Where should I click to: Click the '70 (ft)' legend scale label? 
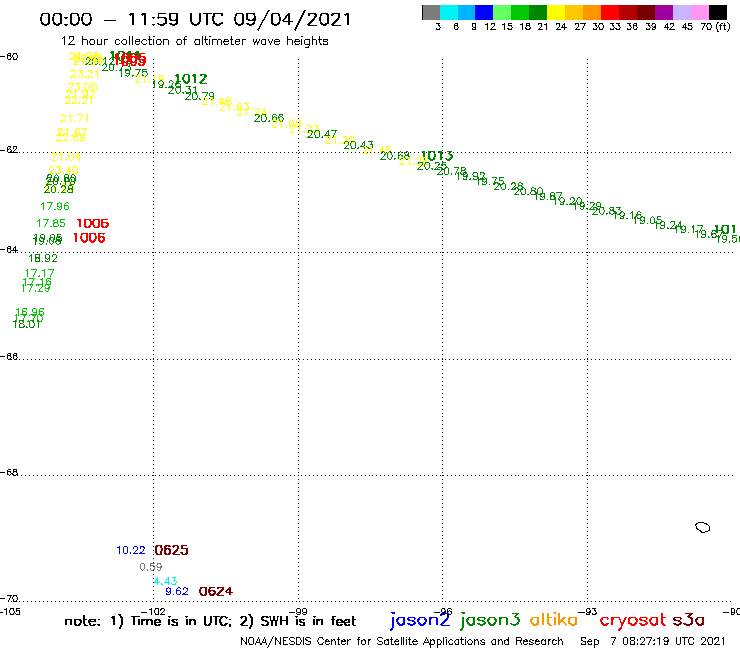point(715,26)
